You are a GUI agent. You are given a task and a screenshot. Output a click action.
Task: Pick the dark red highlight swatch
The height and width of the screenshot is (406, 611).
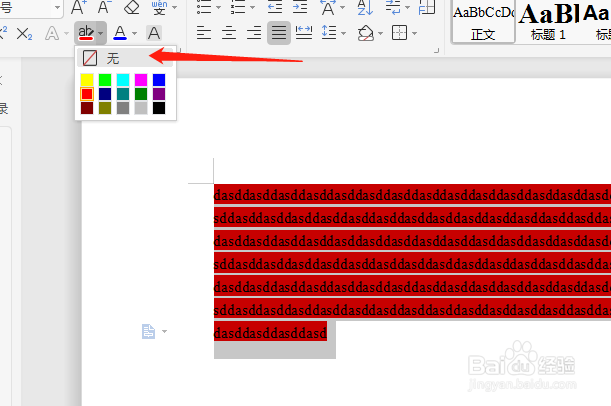(x=87, y=108)
